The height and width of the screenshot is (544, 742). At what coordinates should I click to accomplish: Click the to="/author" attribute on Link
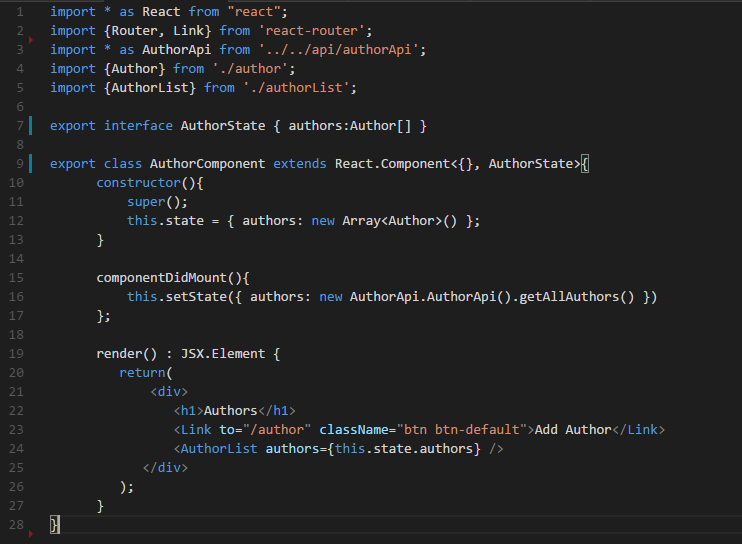point(265,430)
